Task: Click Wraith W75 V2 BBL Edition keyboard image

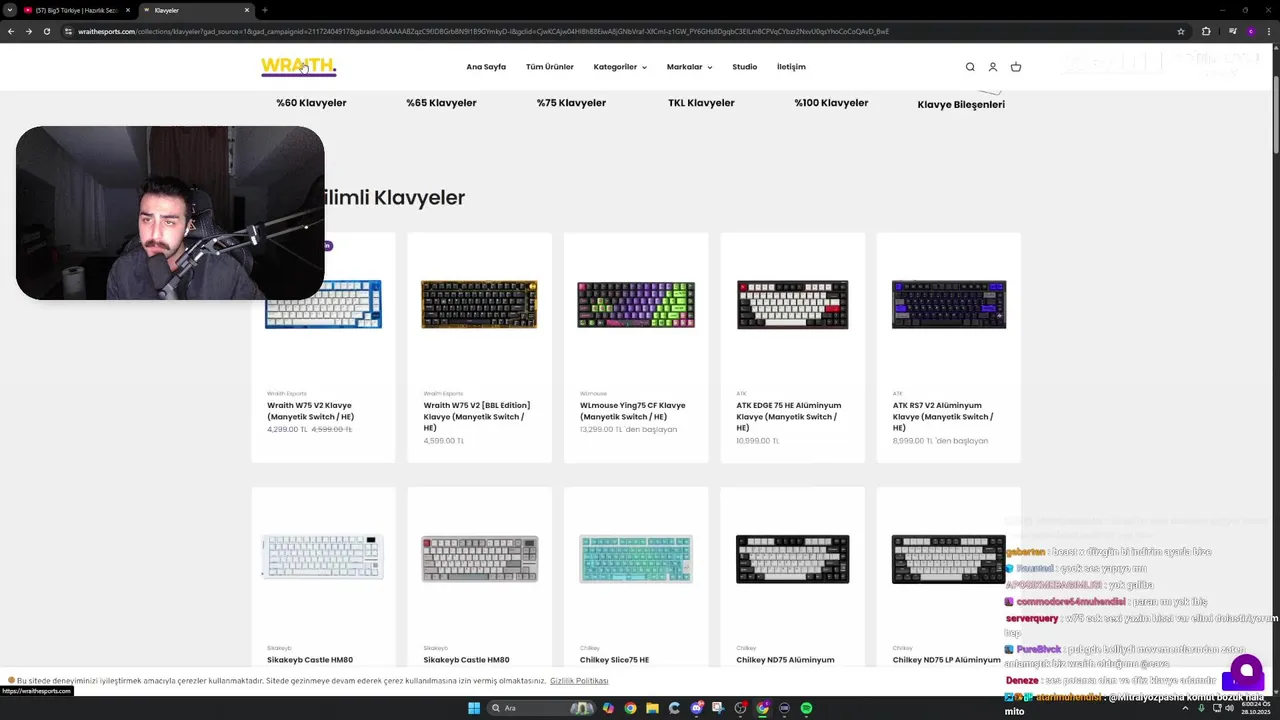Action: click(x=479, y=304)
